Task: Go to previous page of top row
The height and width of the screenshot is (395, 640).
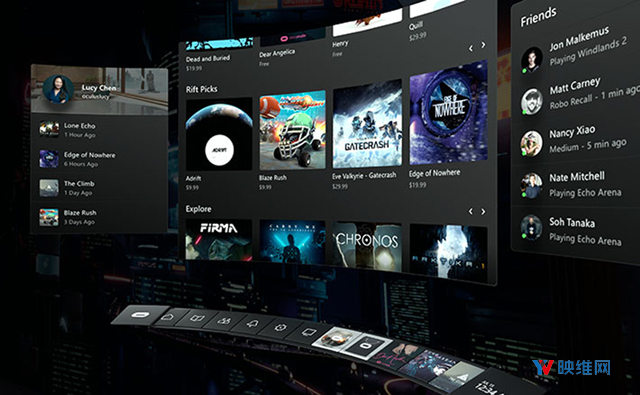Action: click(471, 48)
